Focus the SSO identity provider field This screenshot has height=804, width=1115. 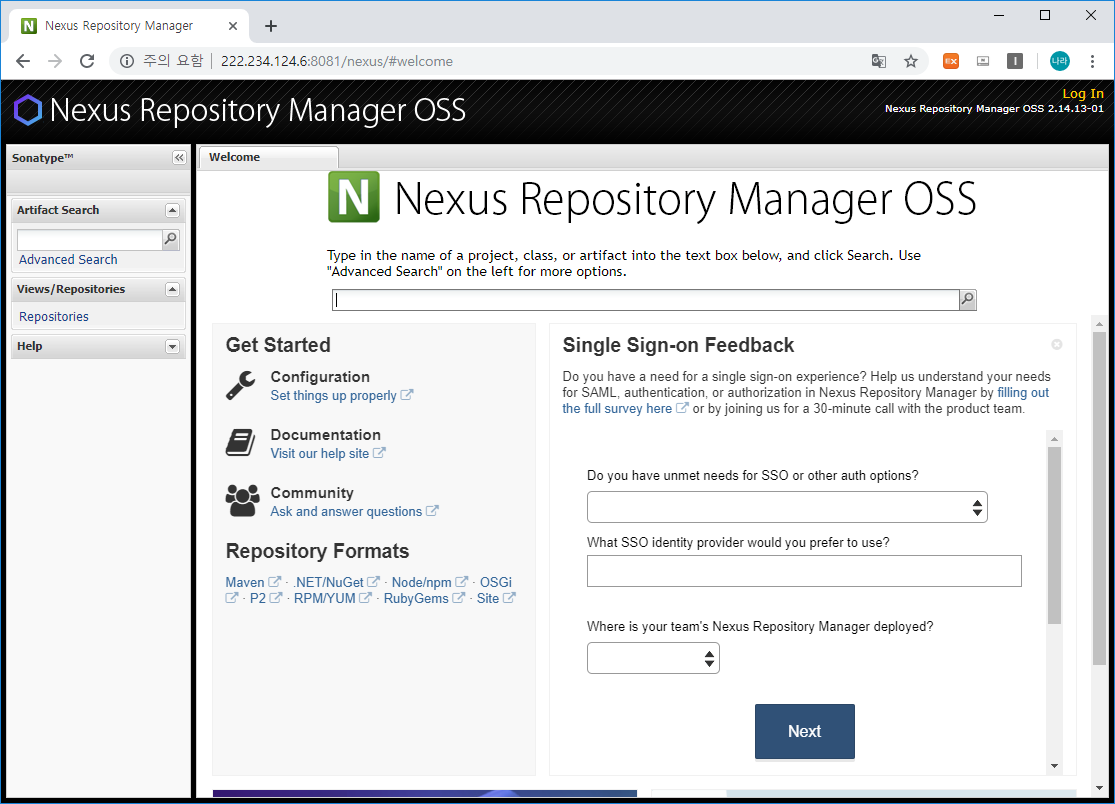click(804, 572)
